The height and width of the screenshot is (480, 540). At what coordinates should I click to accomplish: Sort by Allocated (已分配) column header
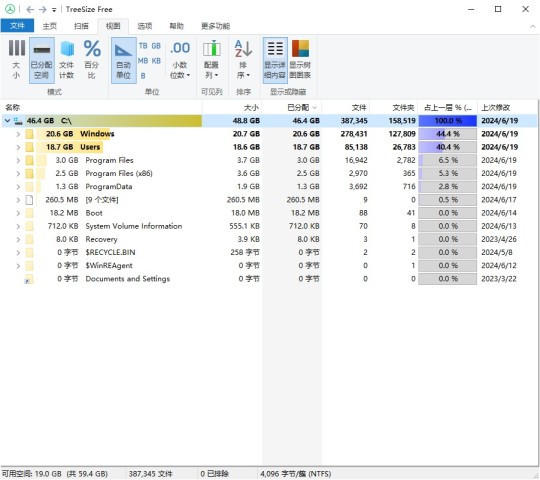pyautogui.click(x=292, y=107)
